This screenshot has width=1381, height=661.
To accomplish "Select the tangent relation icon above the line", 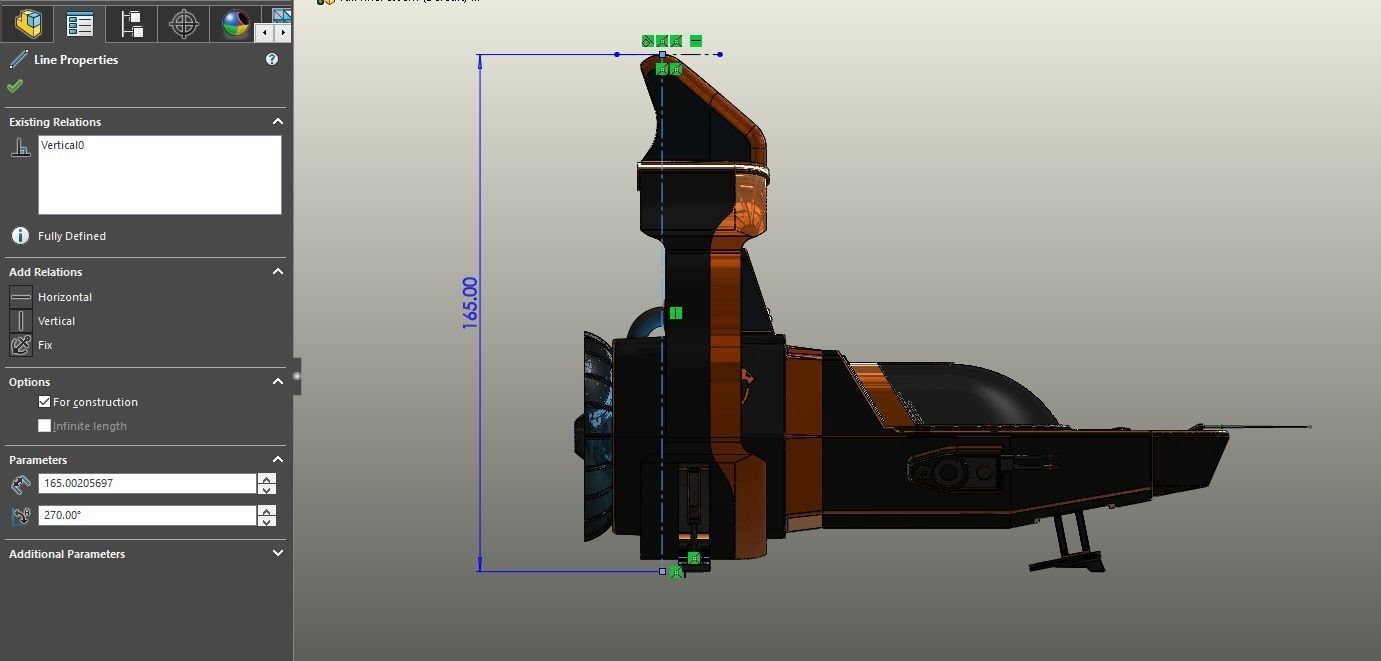I will pyautogui.click(x=648, y=41).
